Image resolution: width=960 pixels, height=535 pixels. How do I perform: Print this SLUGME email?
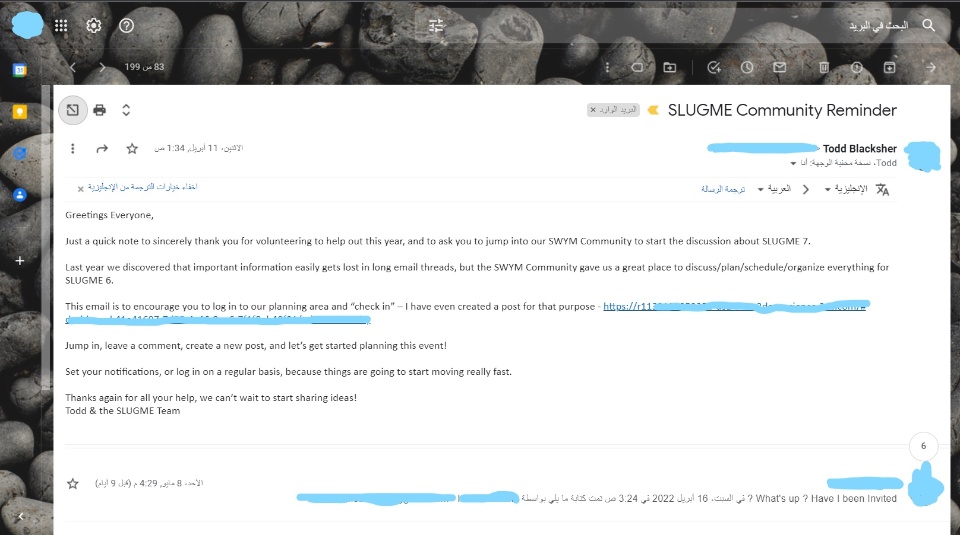point(100,110)
